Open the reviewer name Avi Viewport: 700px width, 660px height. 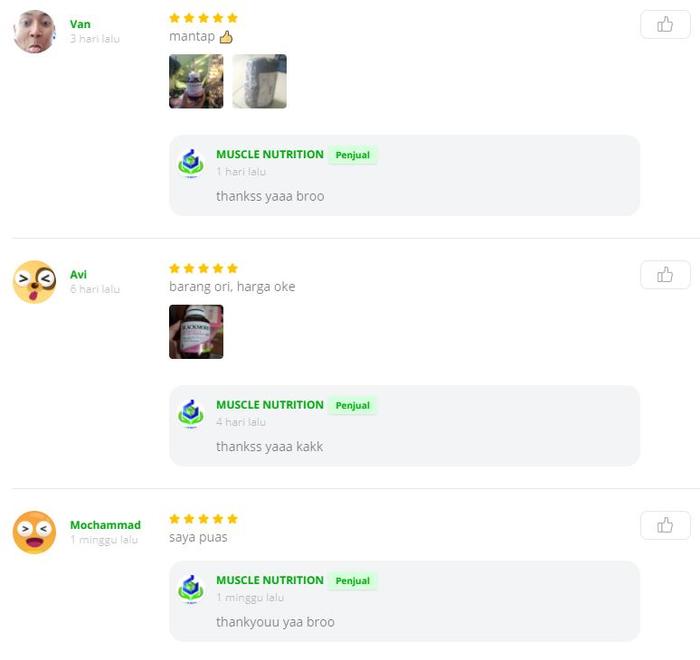coord(79,275)
